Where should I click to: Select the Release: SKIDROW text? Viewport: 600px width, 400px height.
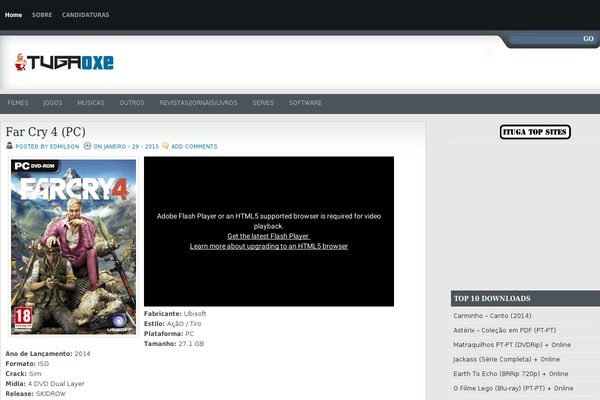point(36,394)
